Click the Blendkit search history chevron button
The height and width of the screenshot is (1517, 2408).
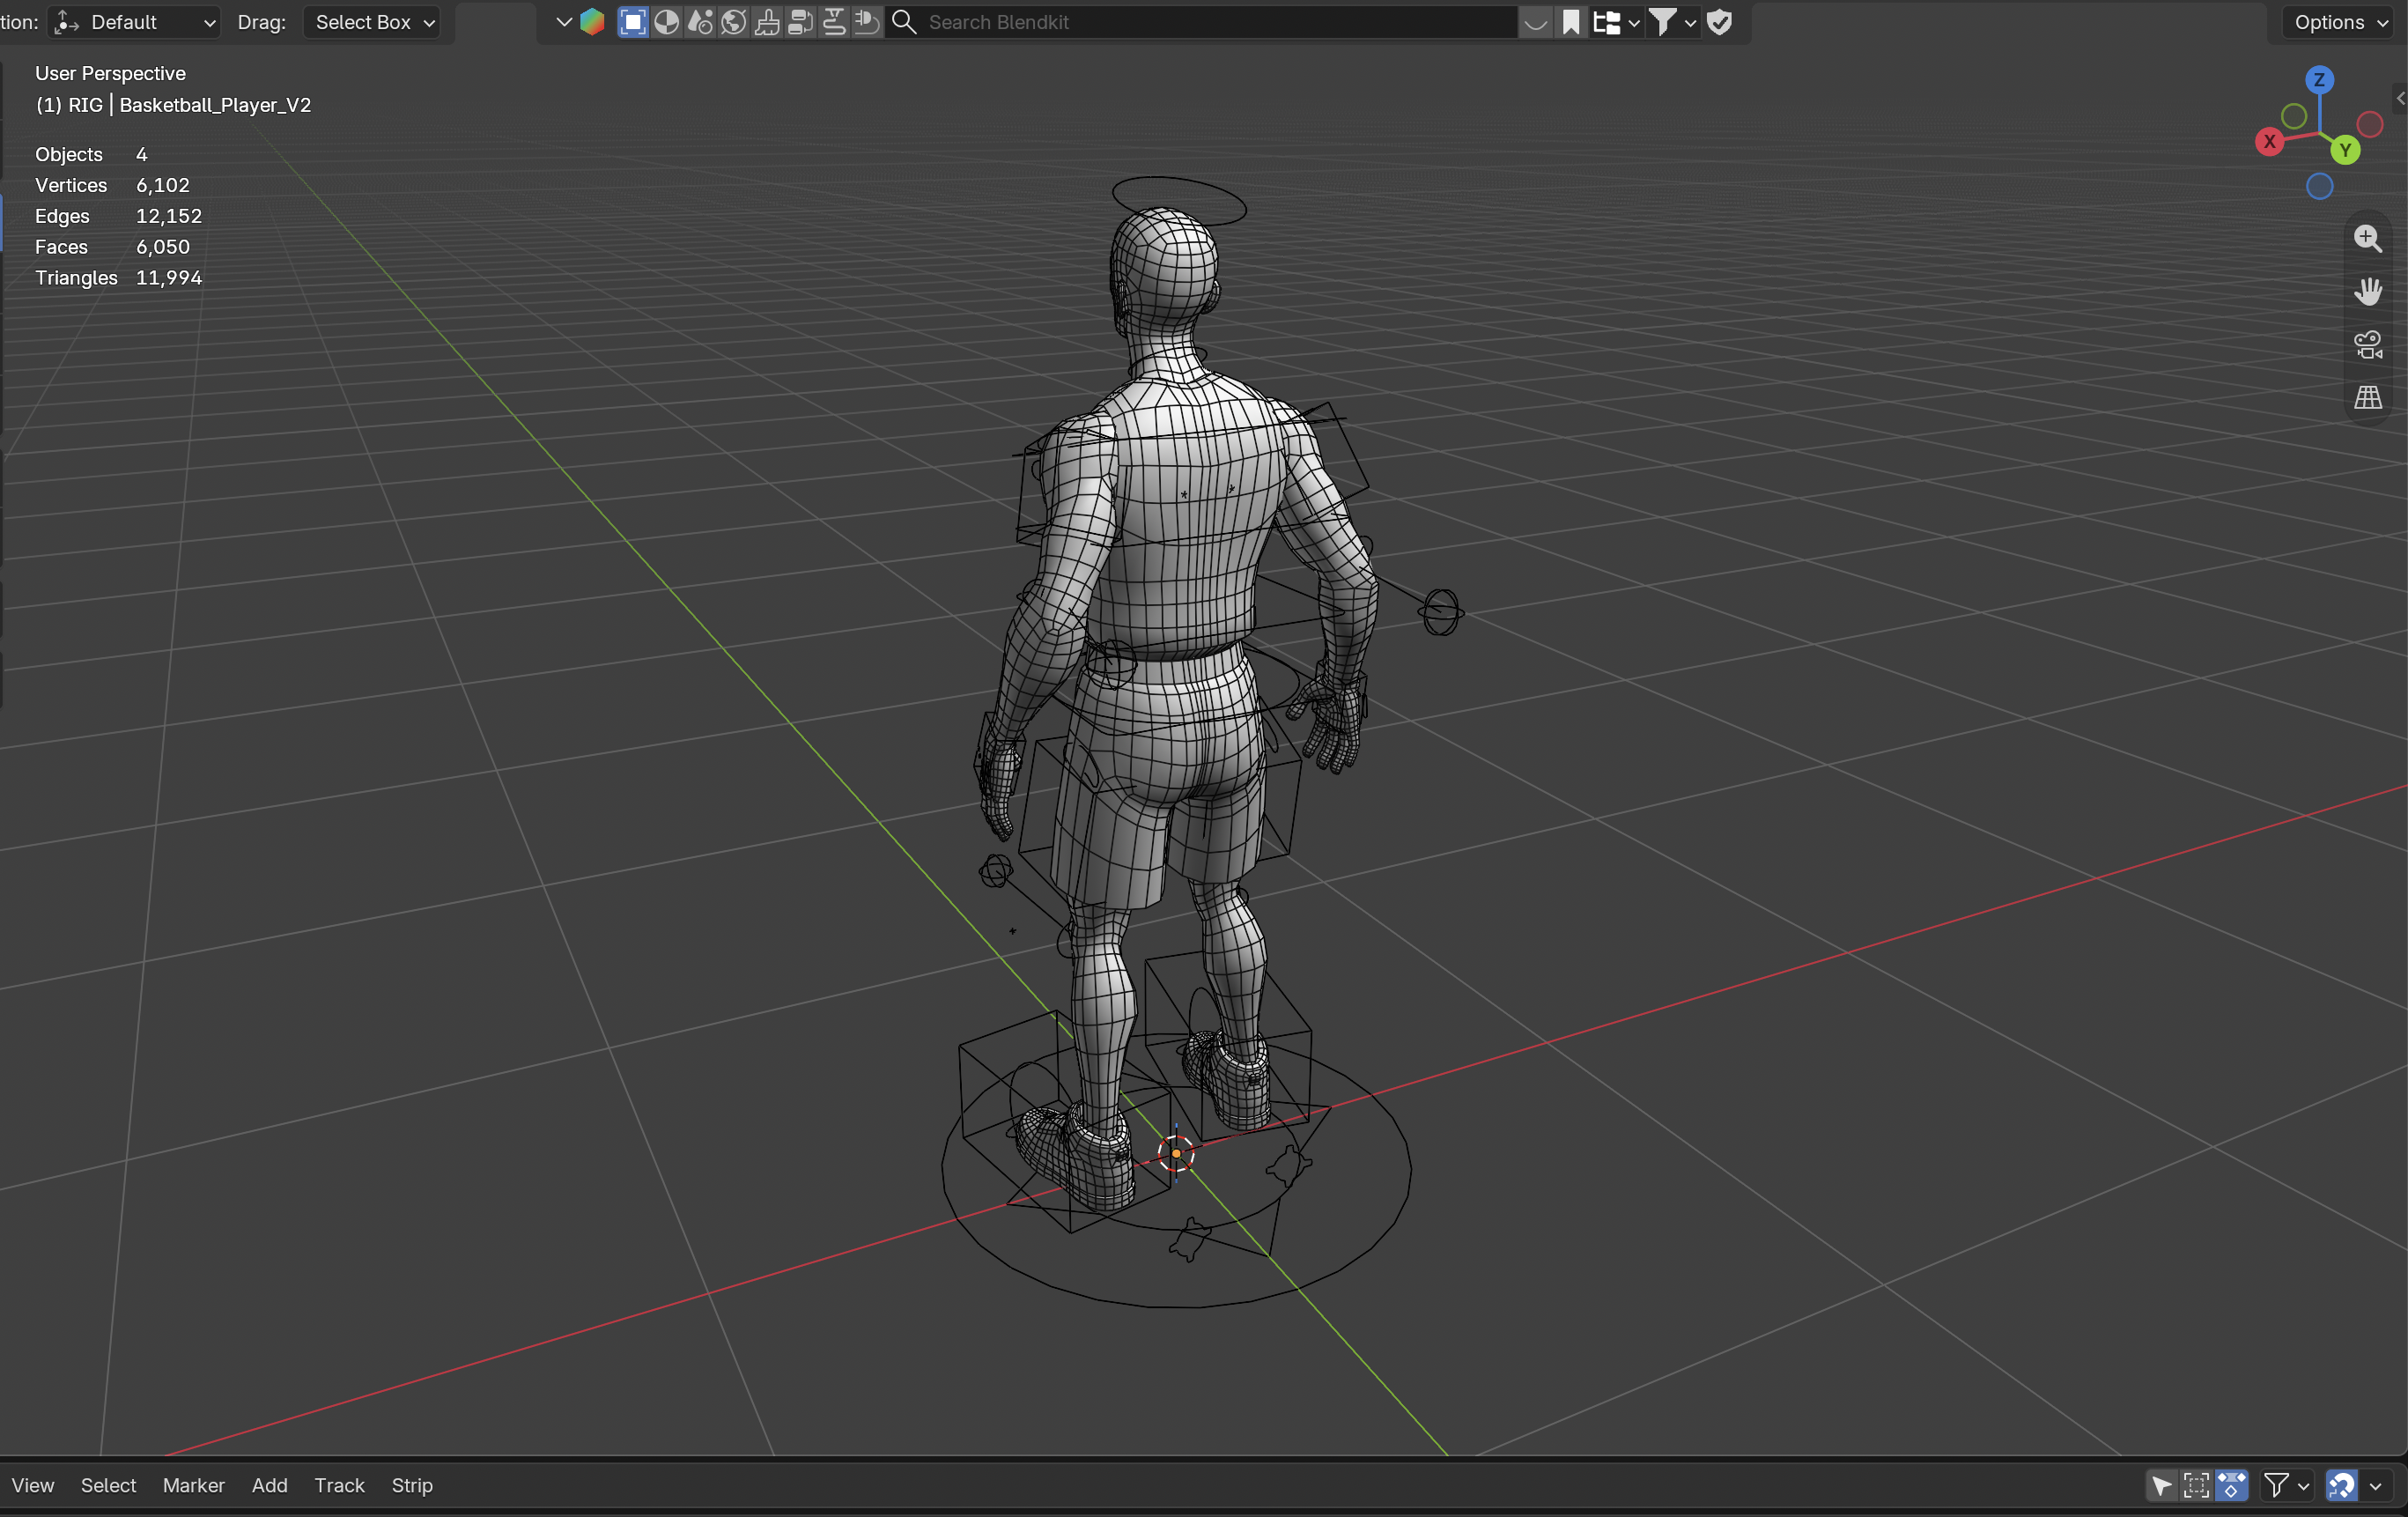pyautogui.click(x=1536, y=22)
